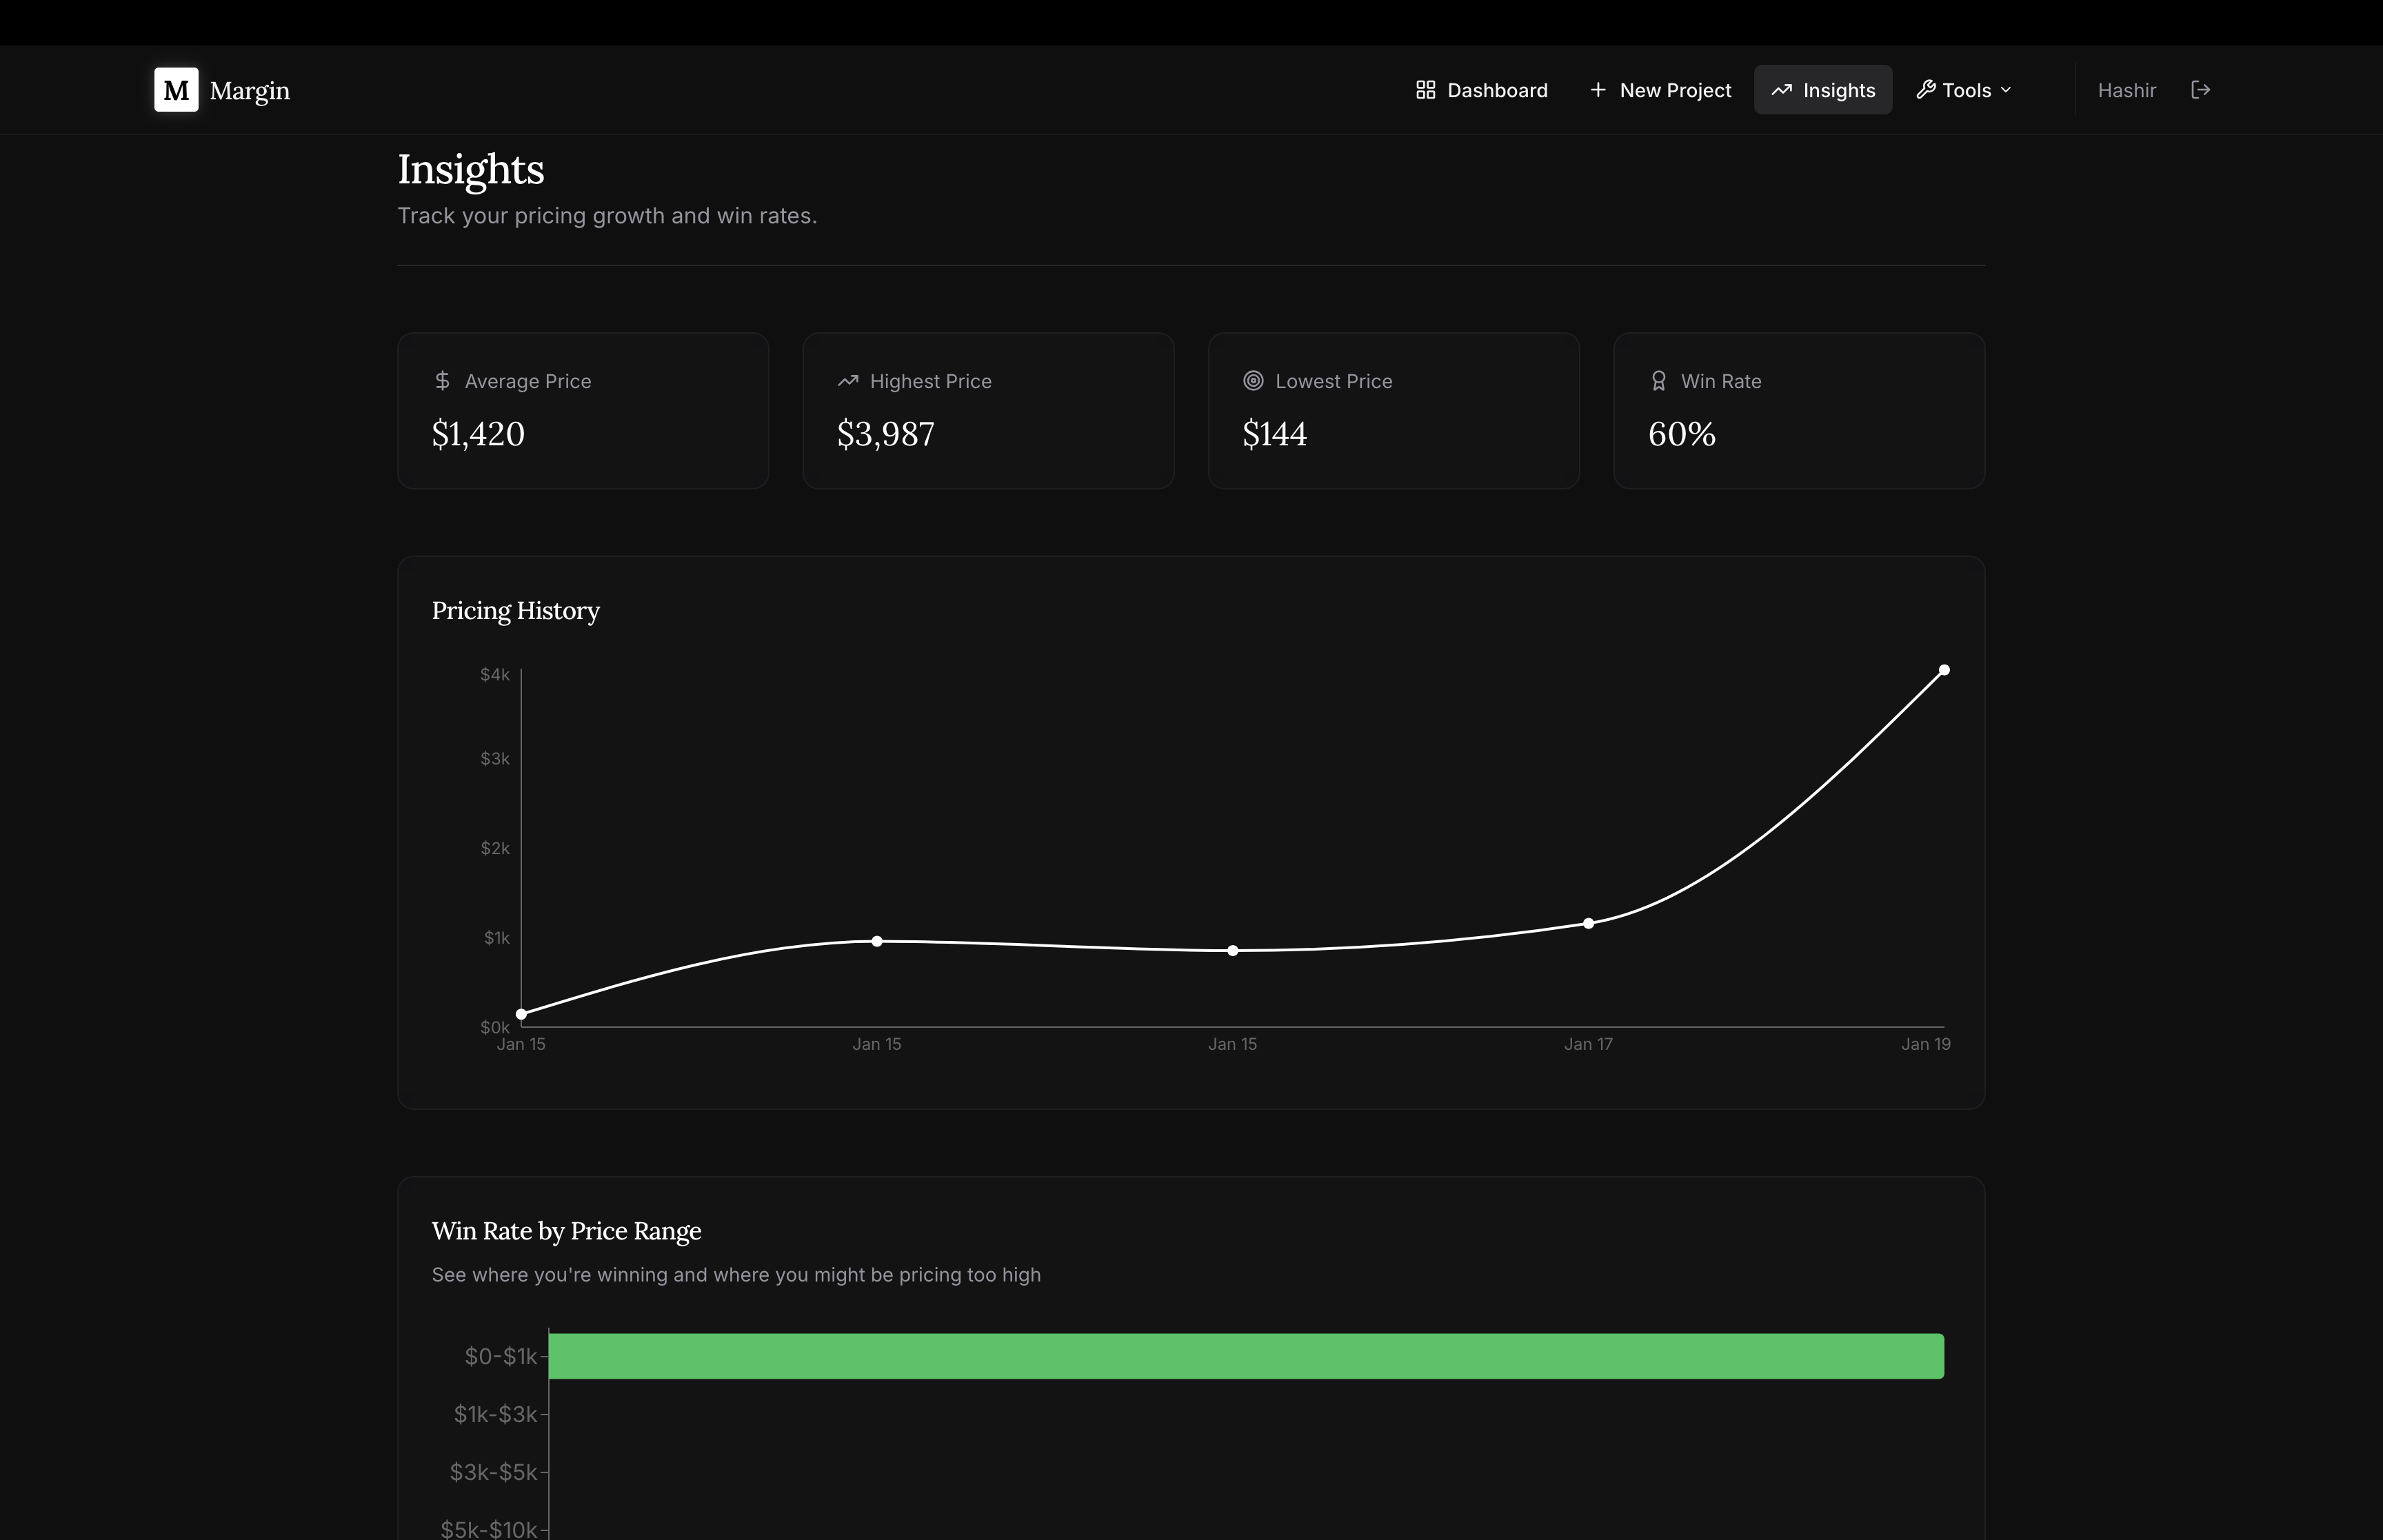Open the Dashboard page
This screenshot has width=2383, height=1540.
[x=1482, y=90]
